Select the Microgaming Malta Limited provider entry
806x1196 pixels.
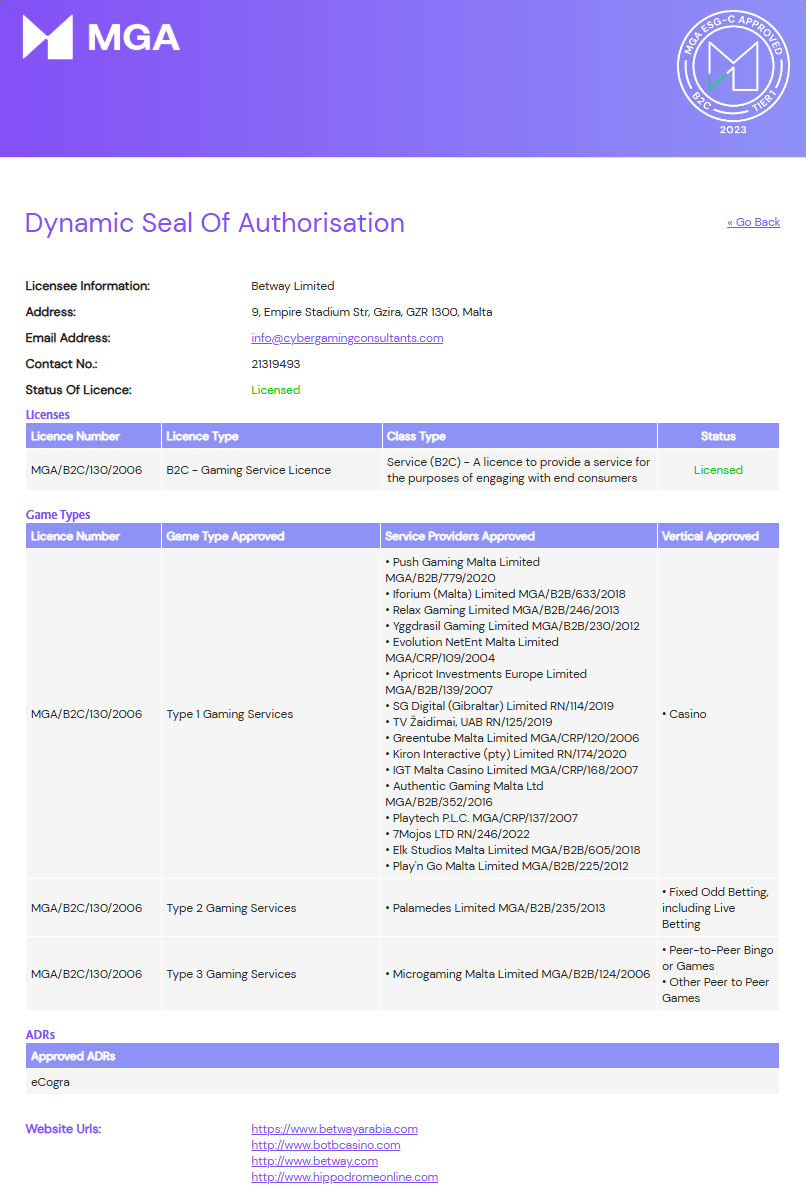[x=518, y=974]
